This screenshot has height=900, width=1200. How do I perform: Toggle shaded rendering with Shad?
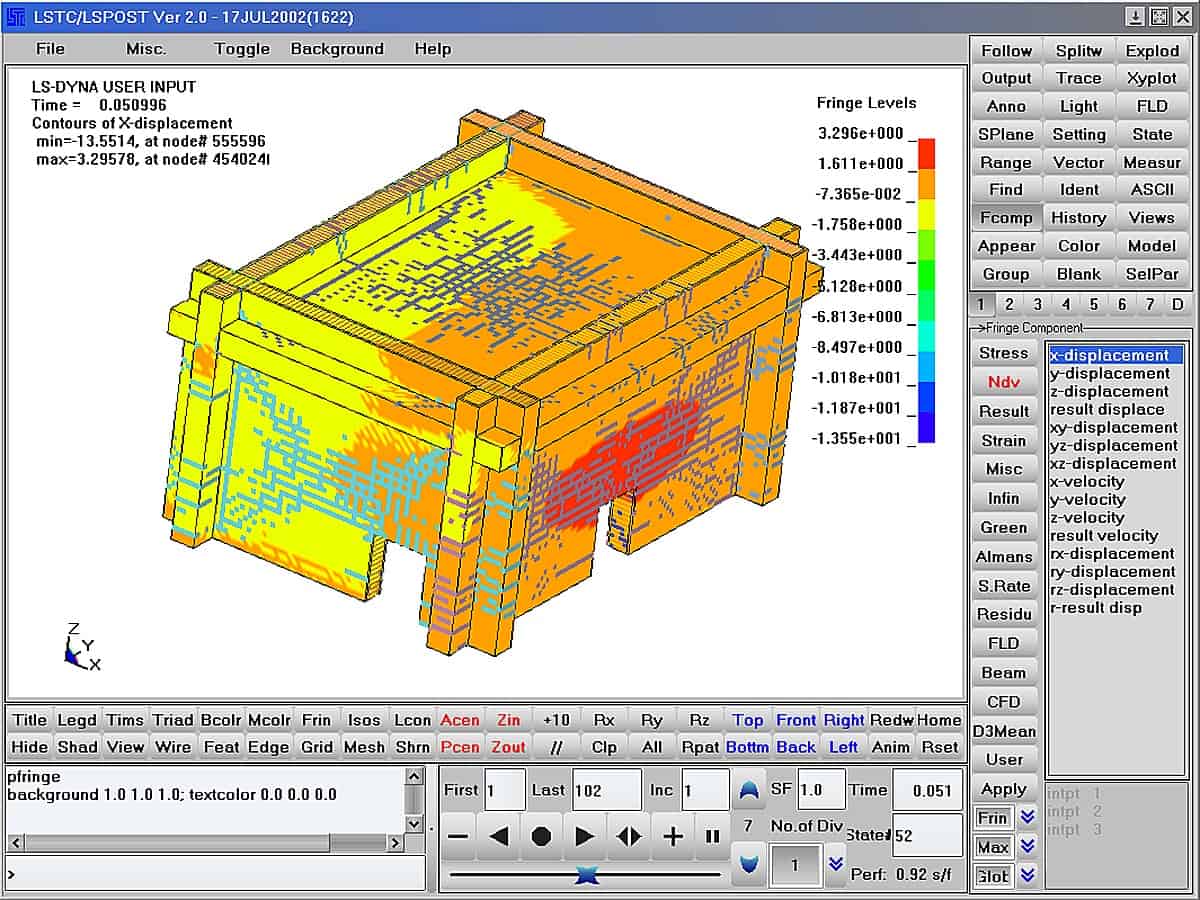77,746
